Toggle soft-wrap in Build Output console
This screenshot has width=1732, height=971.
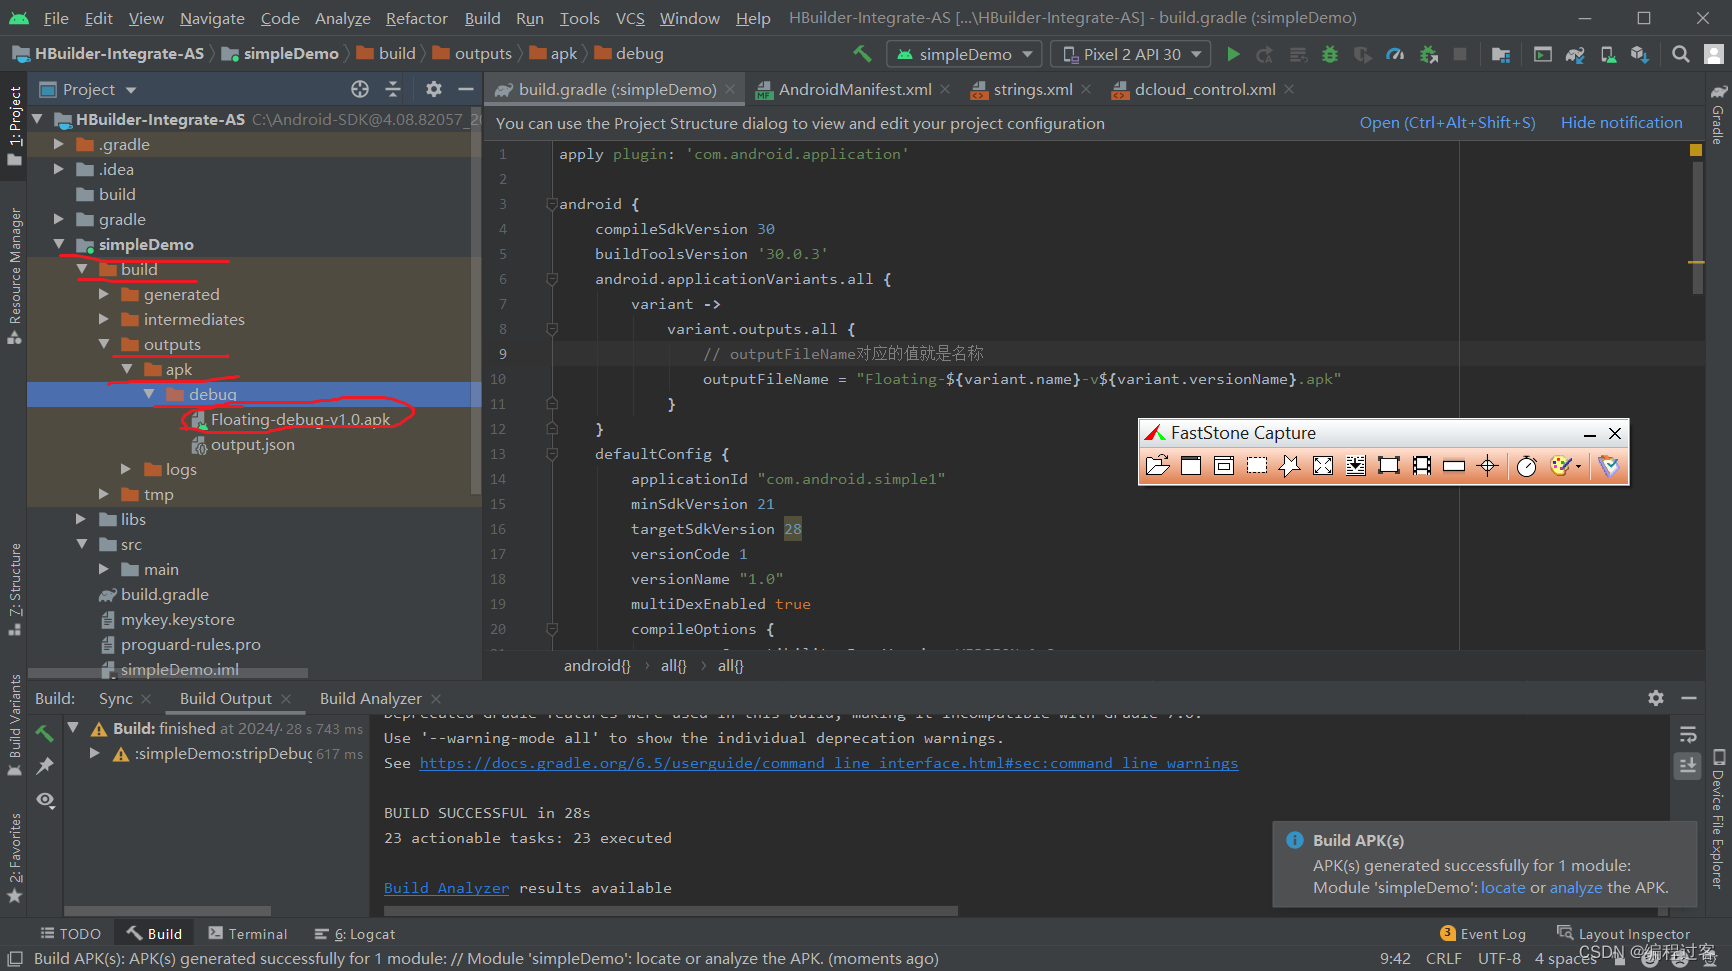tap(1688, 735)
